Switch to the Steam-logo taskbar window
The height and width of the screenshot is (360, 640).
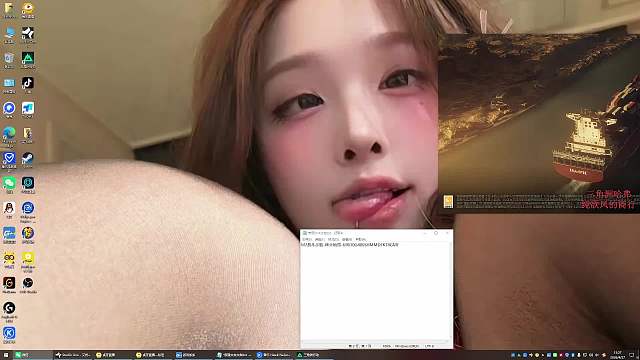tap(73, 355)
